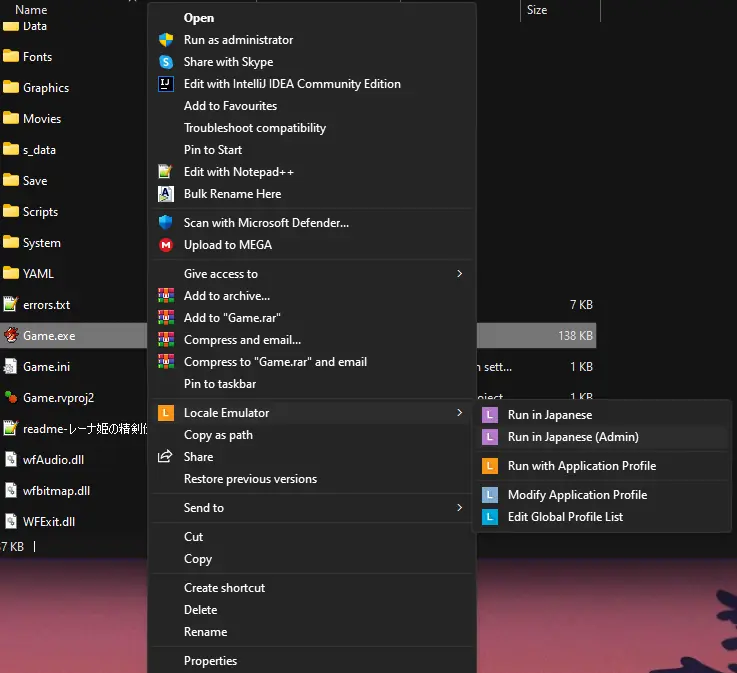Open Properties from the context menu
The width and height of the screenshot is (737, 673).
point(210,661)
